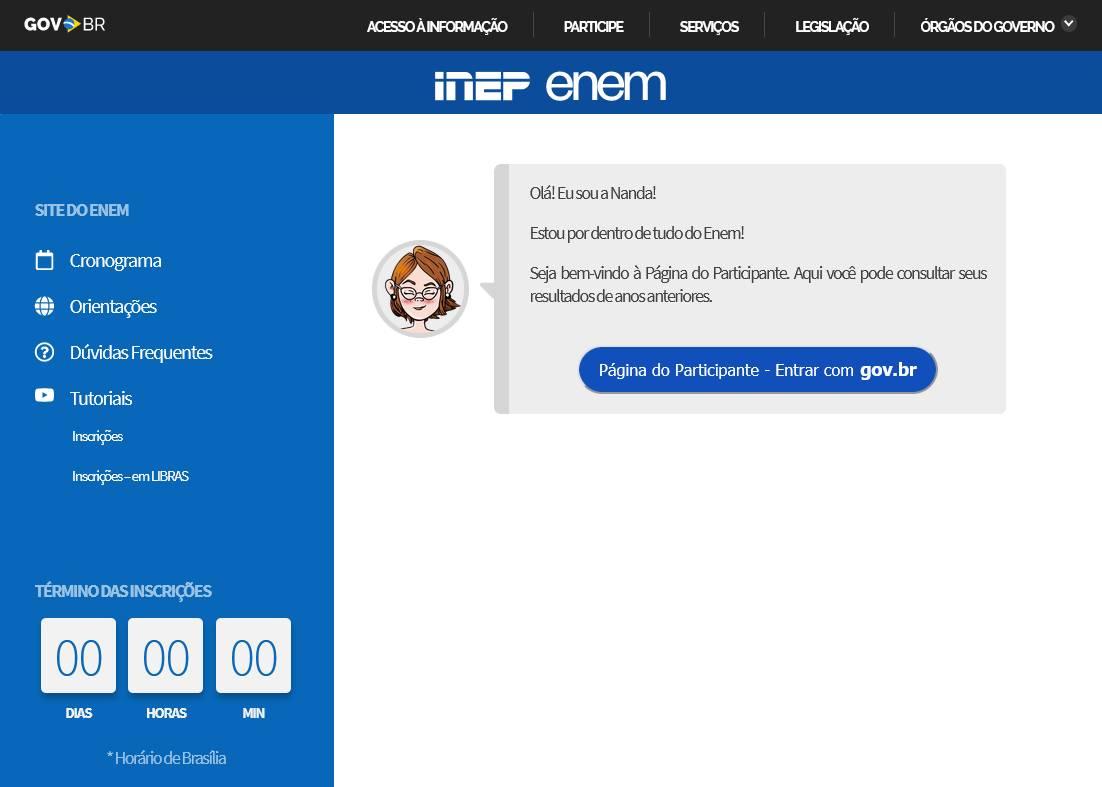Image resolution: width=1102 pixels, height=787 pixels.
Task: Open the Inscrições tutorial link
Action: [98, 436]
